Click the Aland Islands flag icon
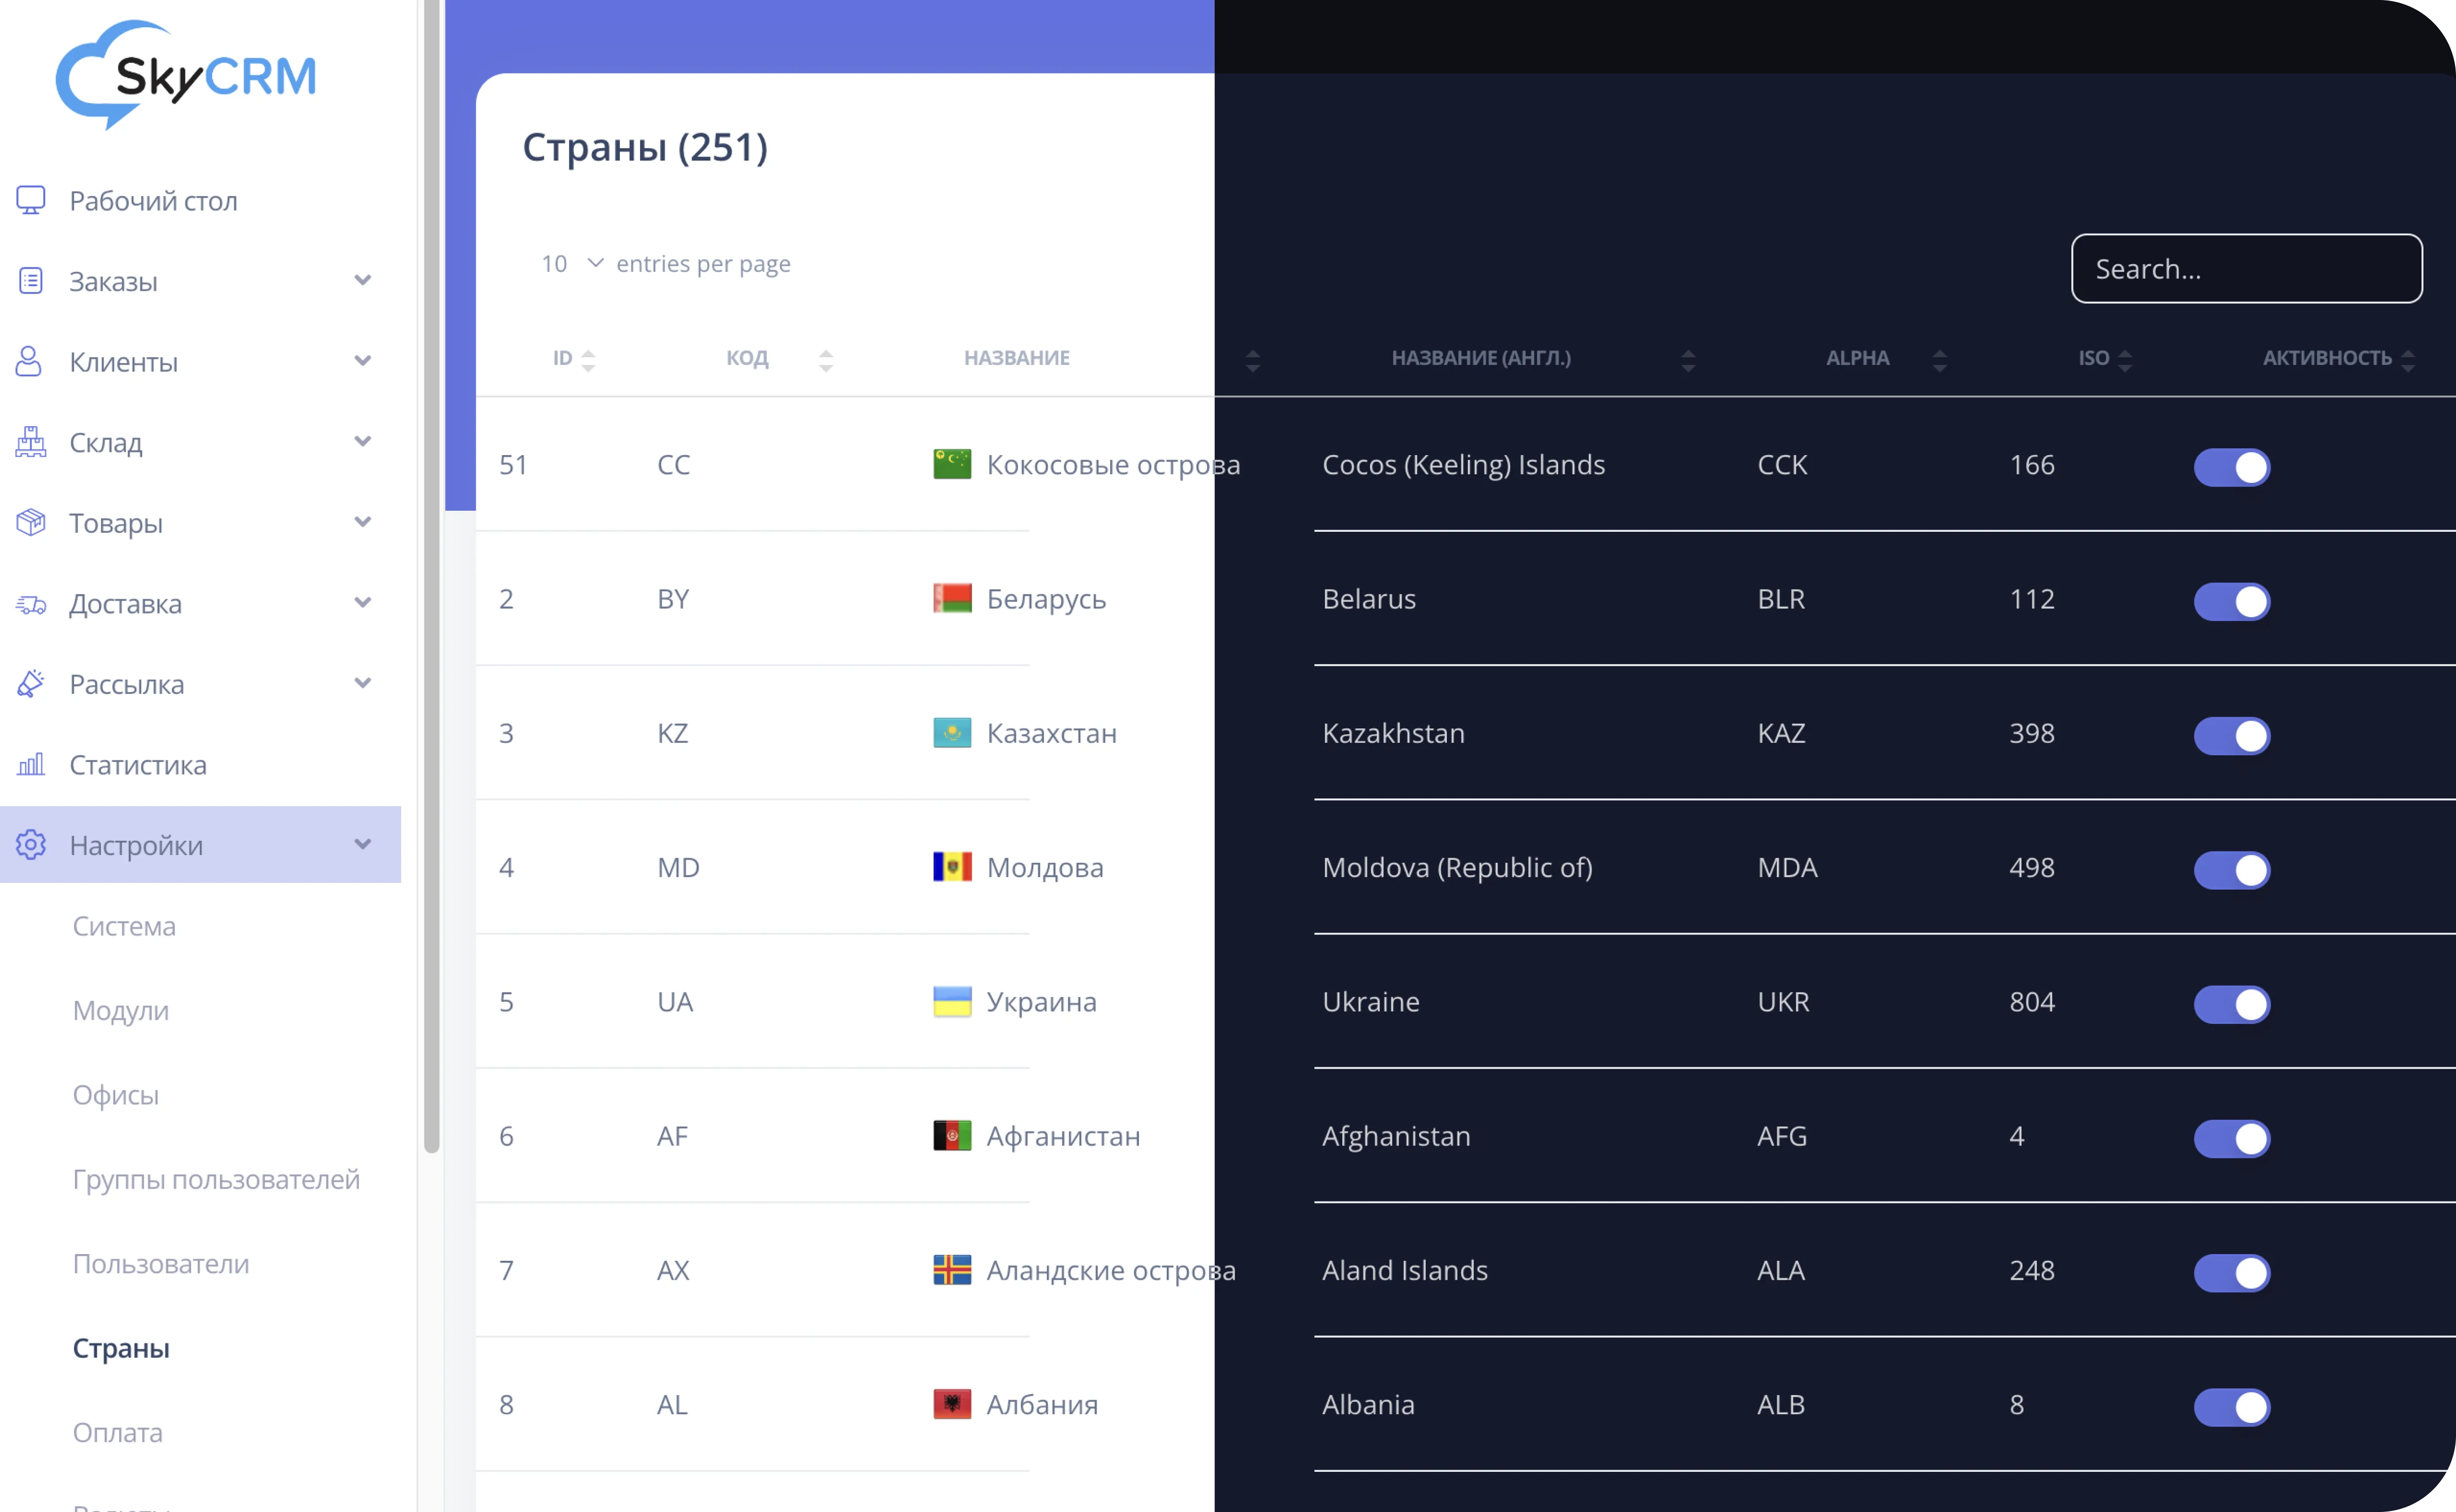The width and height of the screenshot is (2456, 1512). tap(952, 1270)
